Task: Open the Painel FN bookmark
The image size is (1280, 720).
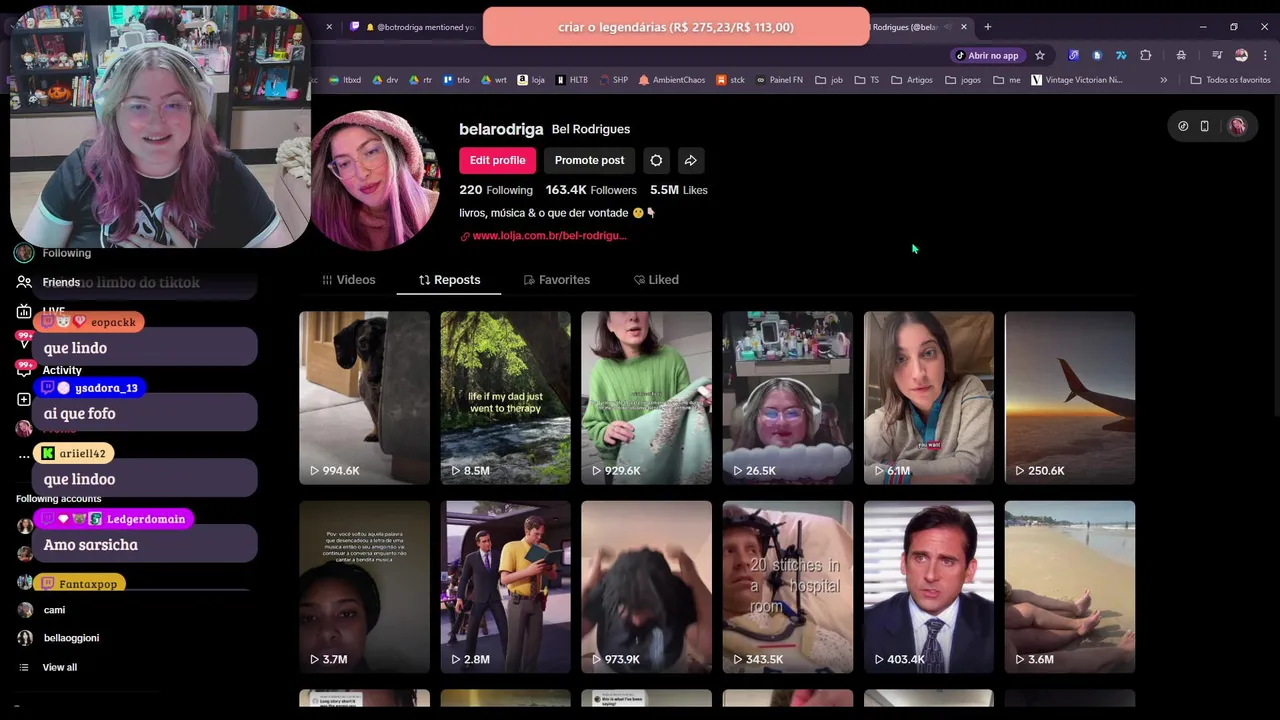Action: click(x=778, y=80)
